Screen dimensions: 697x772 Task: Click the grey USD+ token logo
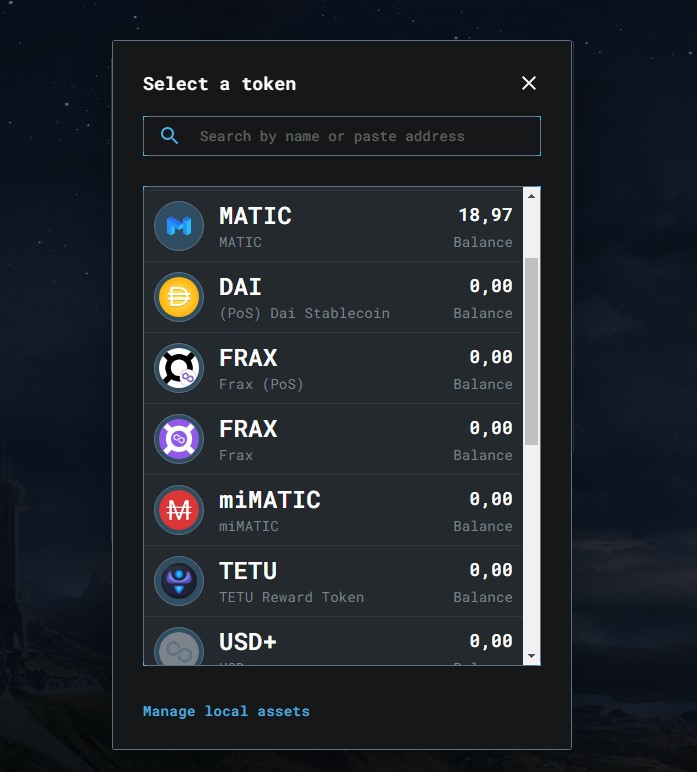179,646
